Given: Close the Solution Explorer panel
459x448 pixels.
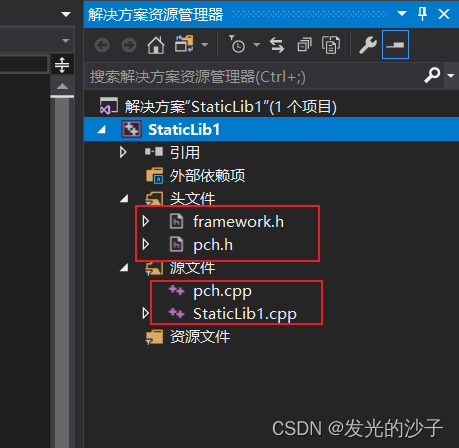Looking at the screenshot, I should (x=444, y=14).
